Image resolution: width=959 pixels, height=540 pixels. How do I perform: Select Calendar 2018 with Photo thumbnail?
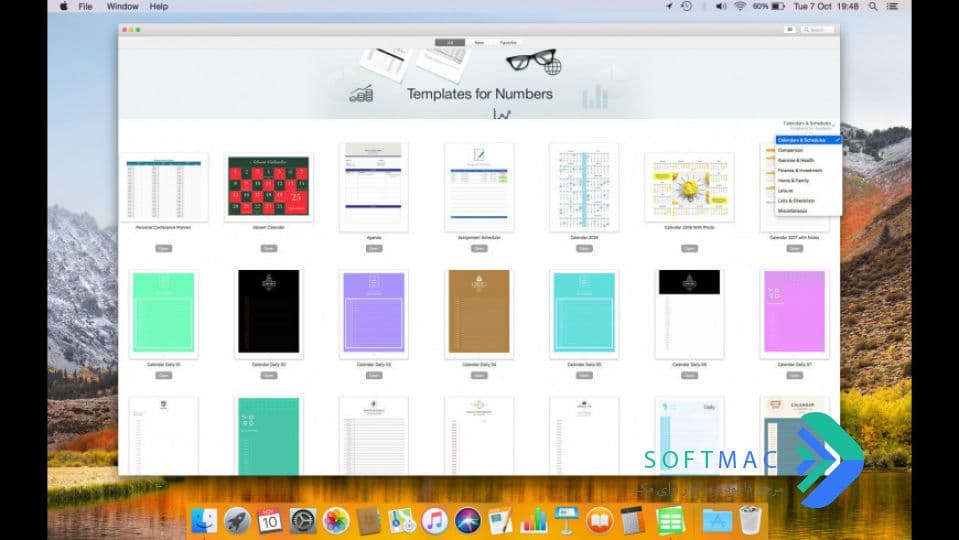[x=689, y=187]
